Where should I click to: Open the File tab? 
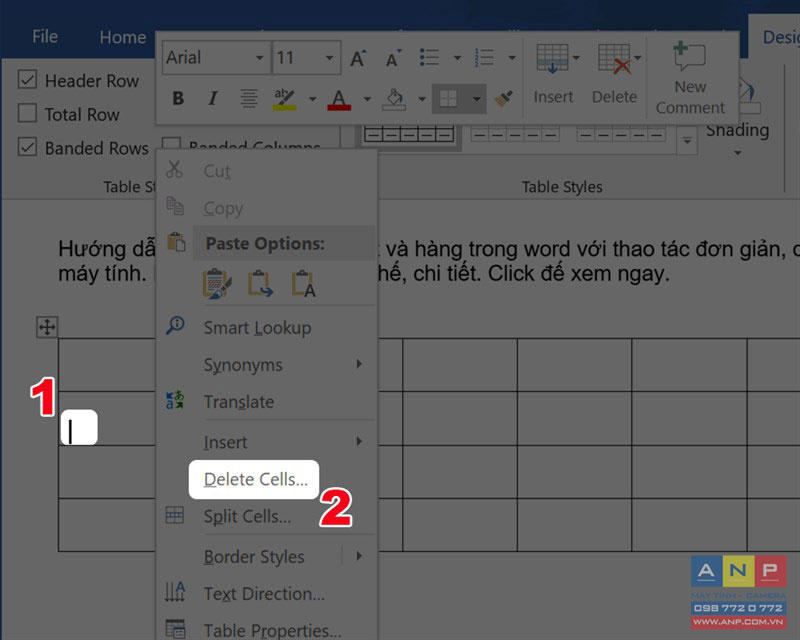coord(45,37)
